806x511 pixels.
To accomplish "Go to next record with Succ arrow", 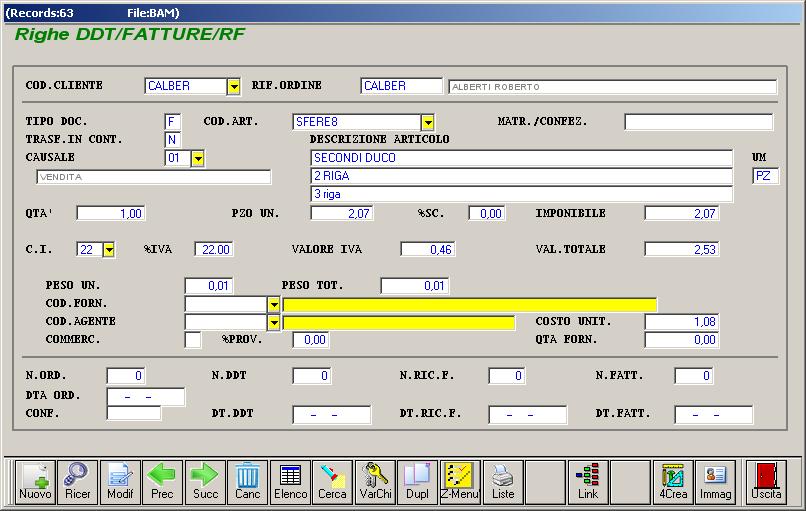I will [x=205, y=482].
